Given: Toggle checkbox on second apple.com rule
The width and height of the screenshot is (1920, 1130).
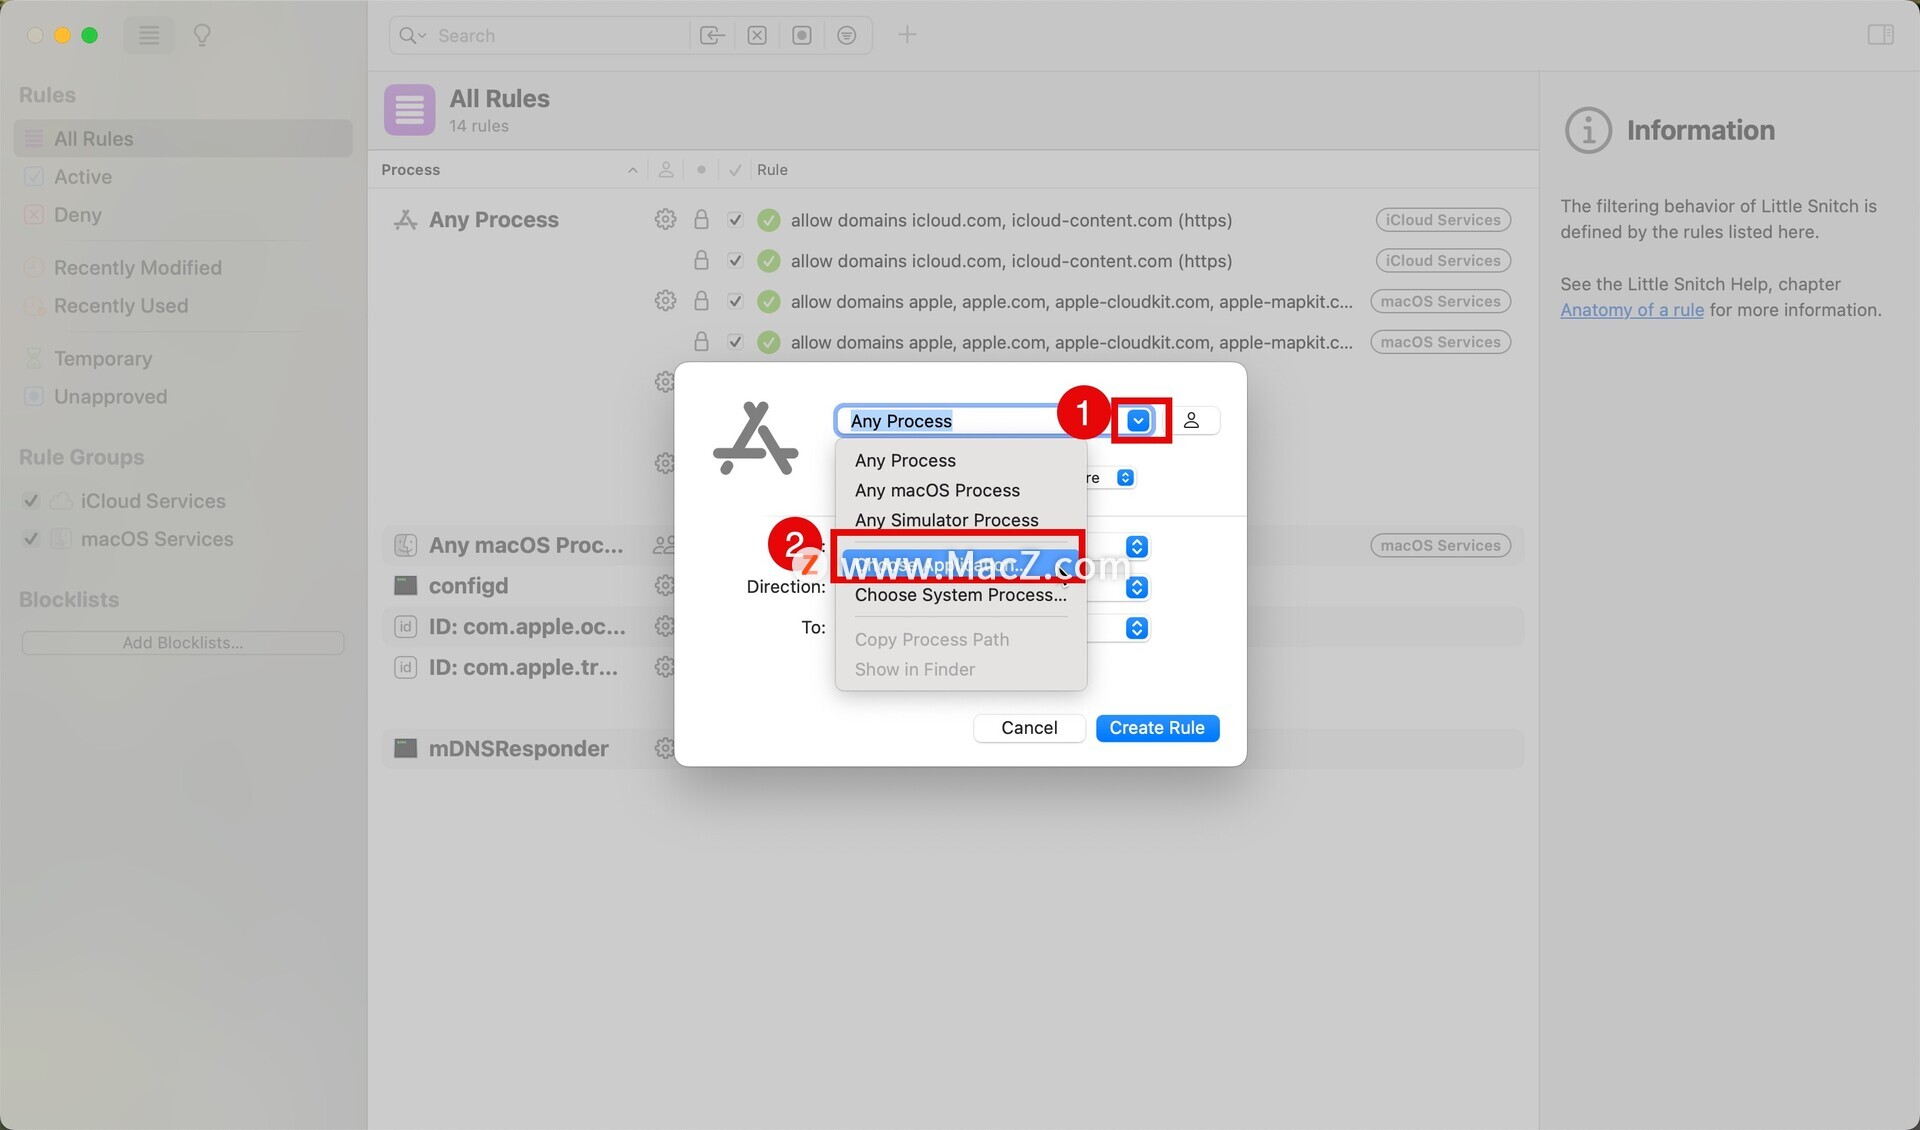Looking at the screenshot, I should click(x=735, y=342).
